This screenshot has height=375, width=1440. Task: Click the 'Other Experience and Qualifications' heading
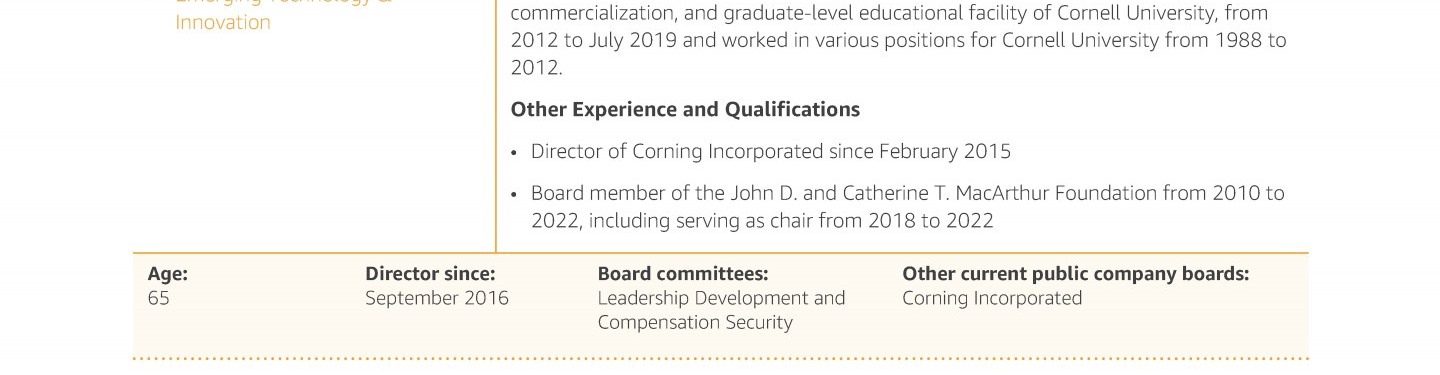pyautogui.click(x=685, y=109)
